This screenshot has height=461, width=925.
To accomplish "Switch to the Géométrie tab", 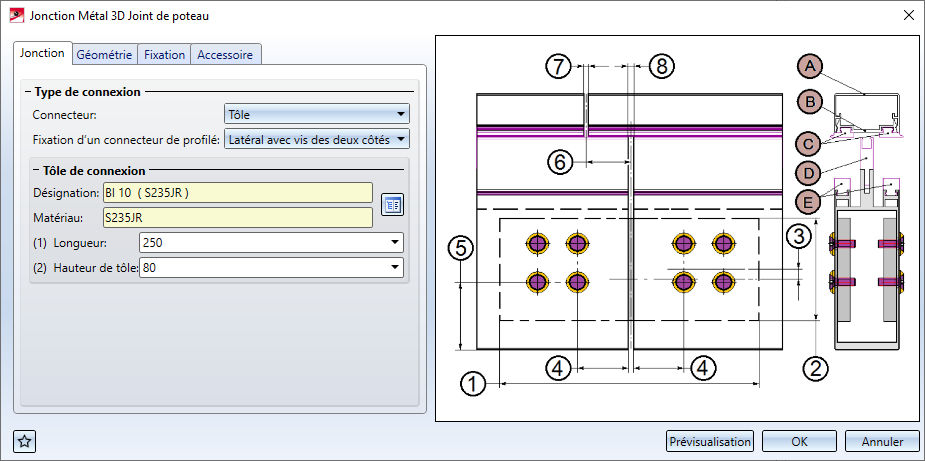I will pos(104,55).
